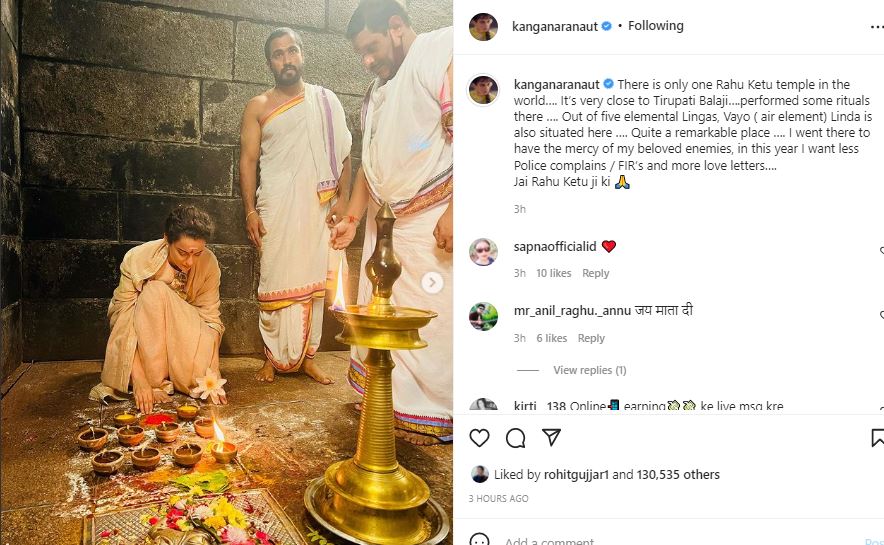Click mr_anil_raghu._annu's profile avatar
Image resolution: width=884 pixels, height=545 pixels.
pos(483,316)
